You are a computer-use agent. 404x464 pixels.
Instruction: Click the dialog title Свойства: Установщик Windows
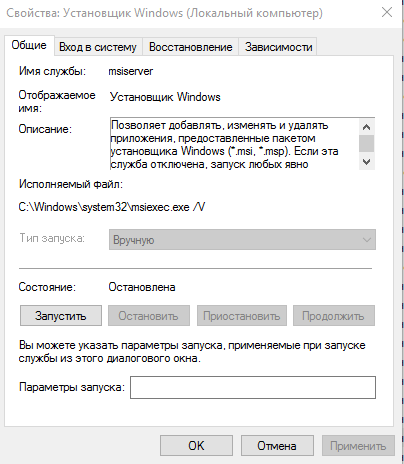[164, 13]
